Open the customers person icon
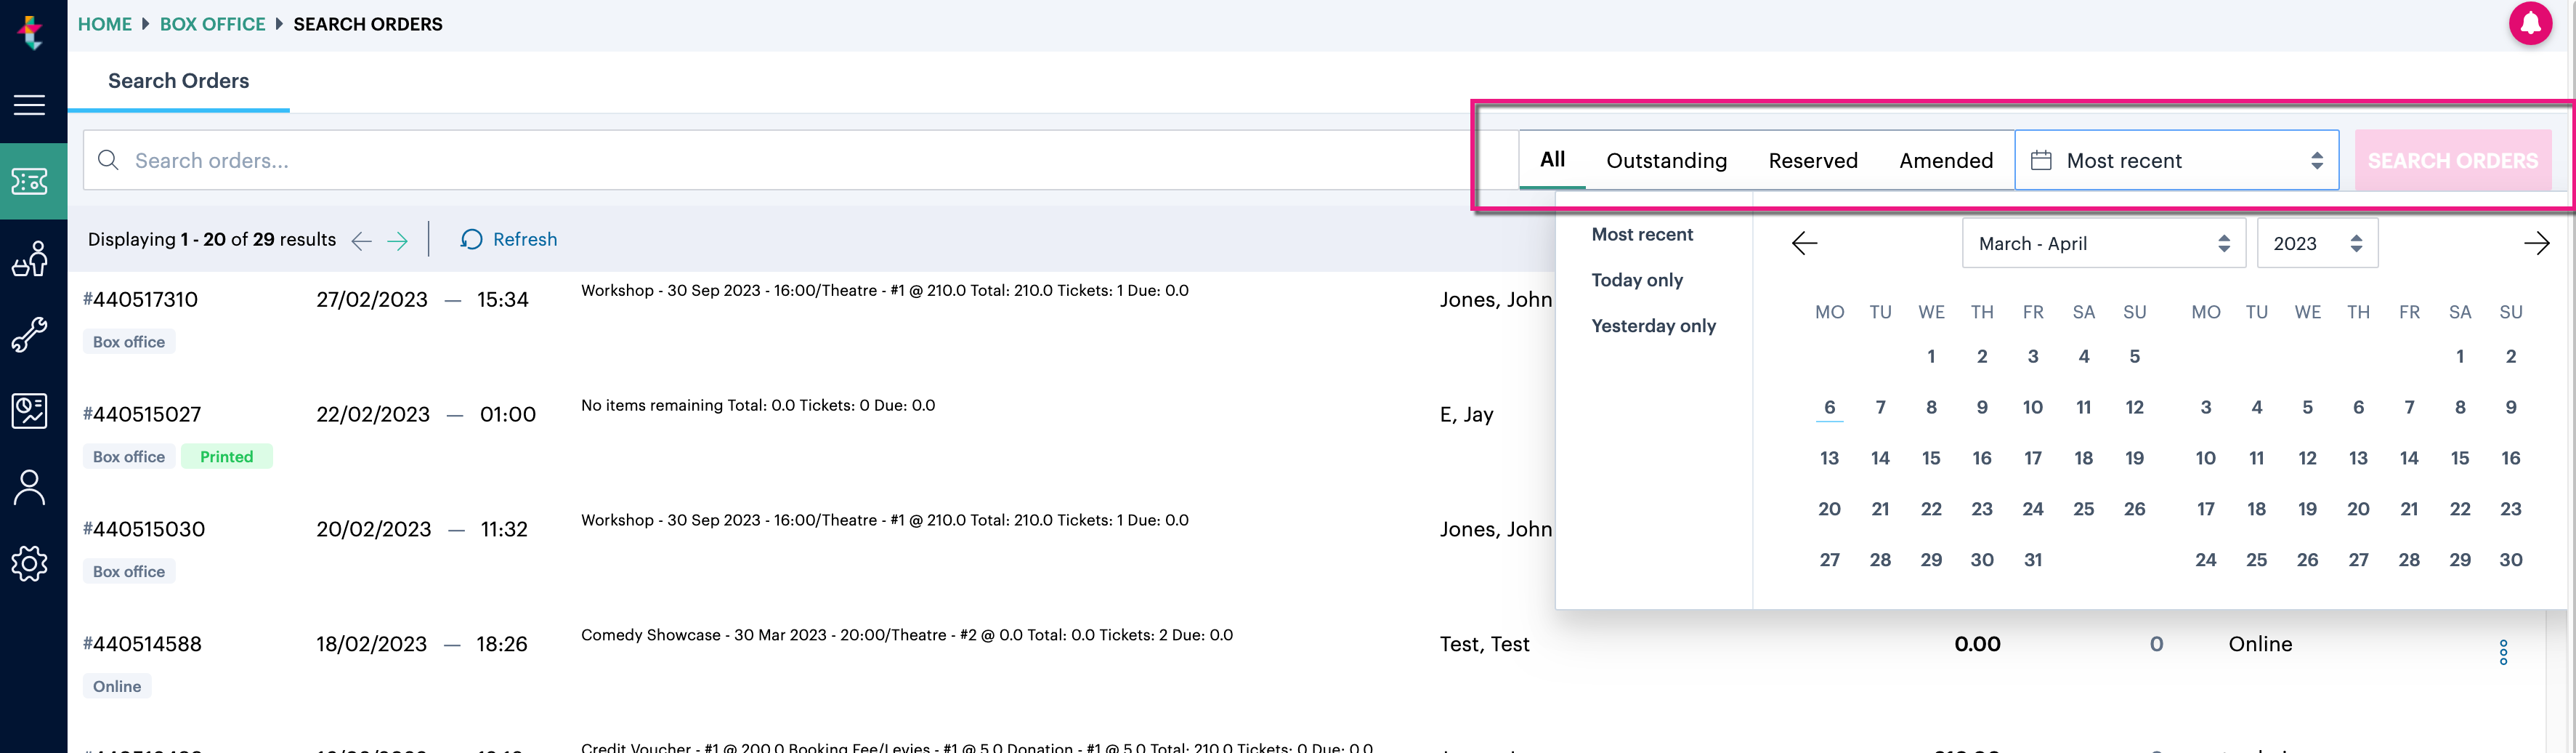The image size is (2576, 753). click(29, 488)
